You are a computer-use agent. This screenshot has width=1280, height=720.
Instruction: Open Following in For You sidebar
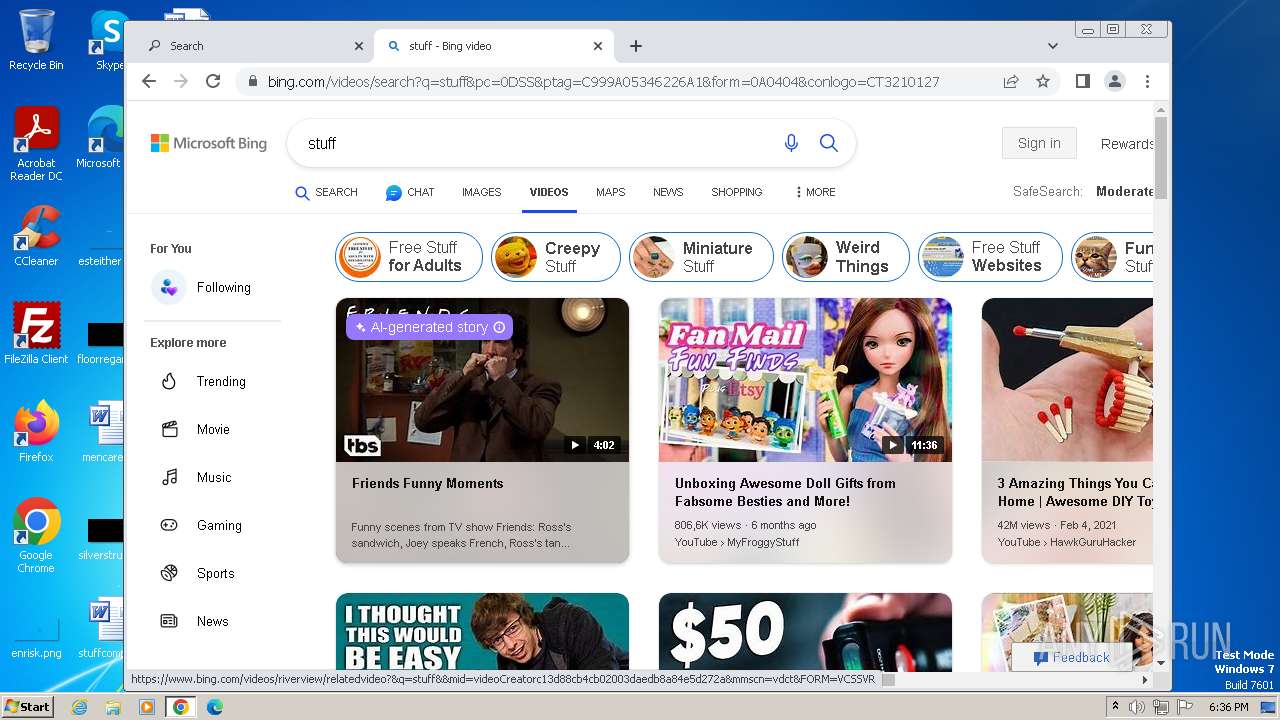pos(201,287)
